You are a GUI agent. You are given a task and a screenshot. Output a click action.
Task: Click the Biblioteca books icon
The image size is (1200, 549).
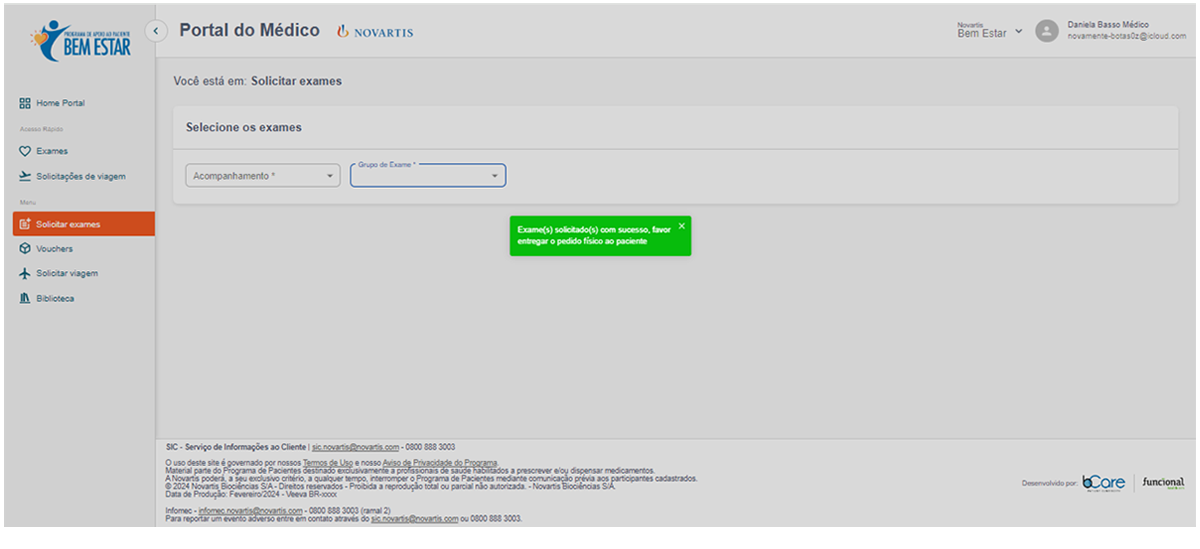coord(25,299)
